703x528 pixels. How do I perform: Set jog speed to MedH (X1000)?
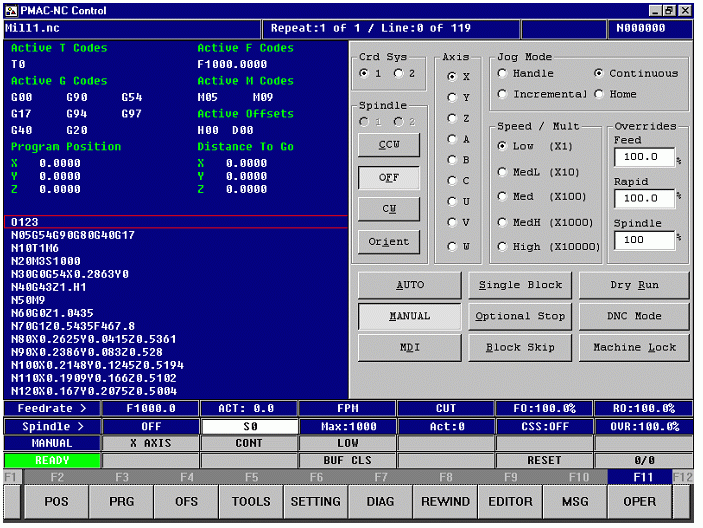502,222
